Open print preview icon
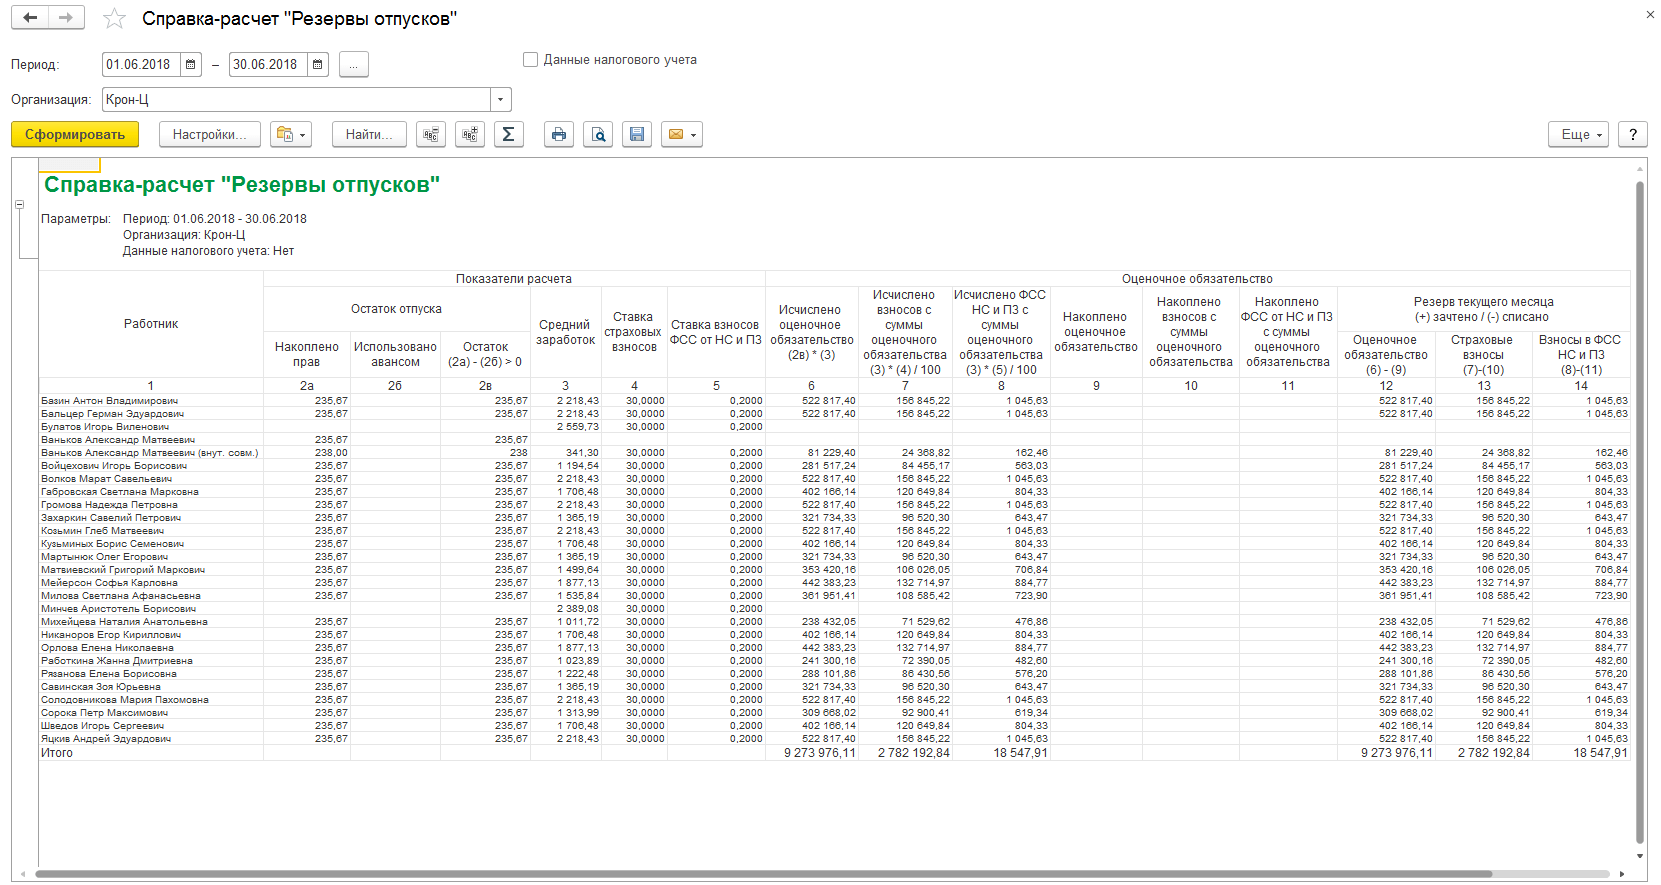 (x=598, y=134)
